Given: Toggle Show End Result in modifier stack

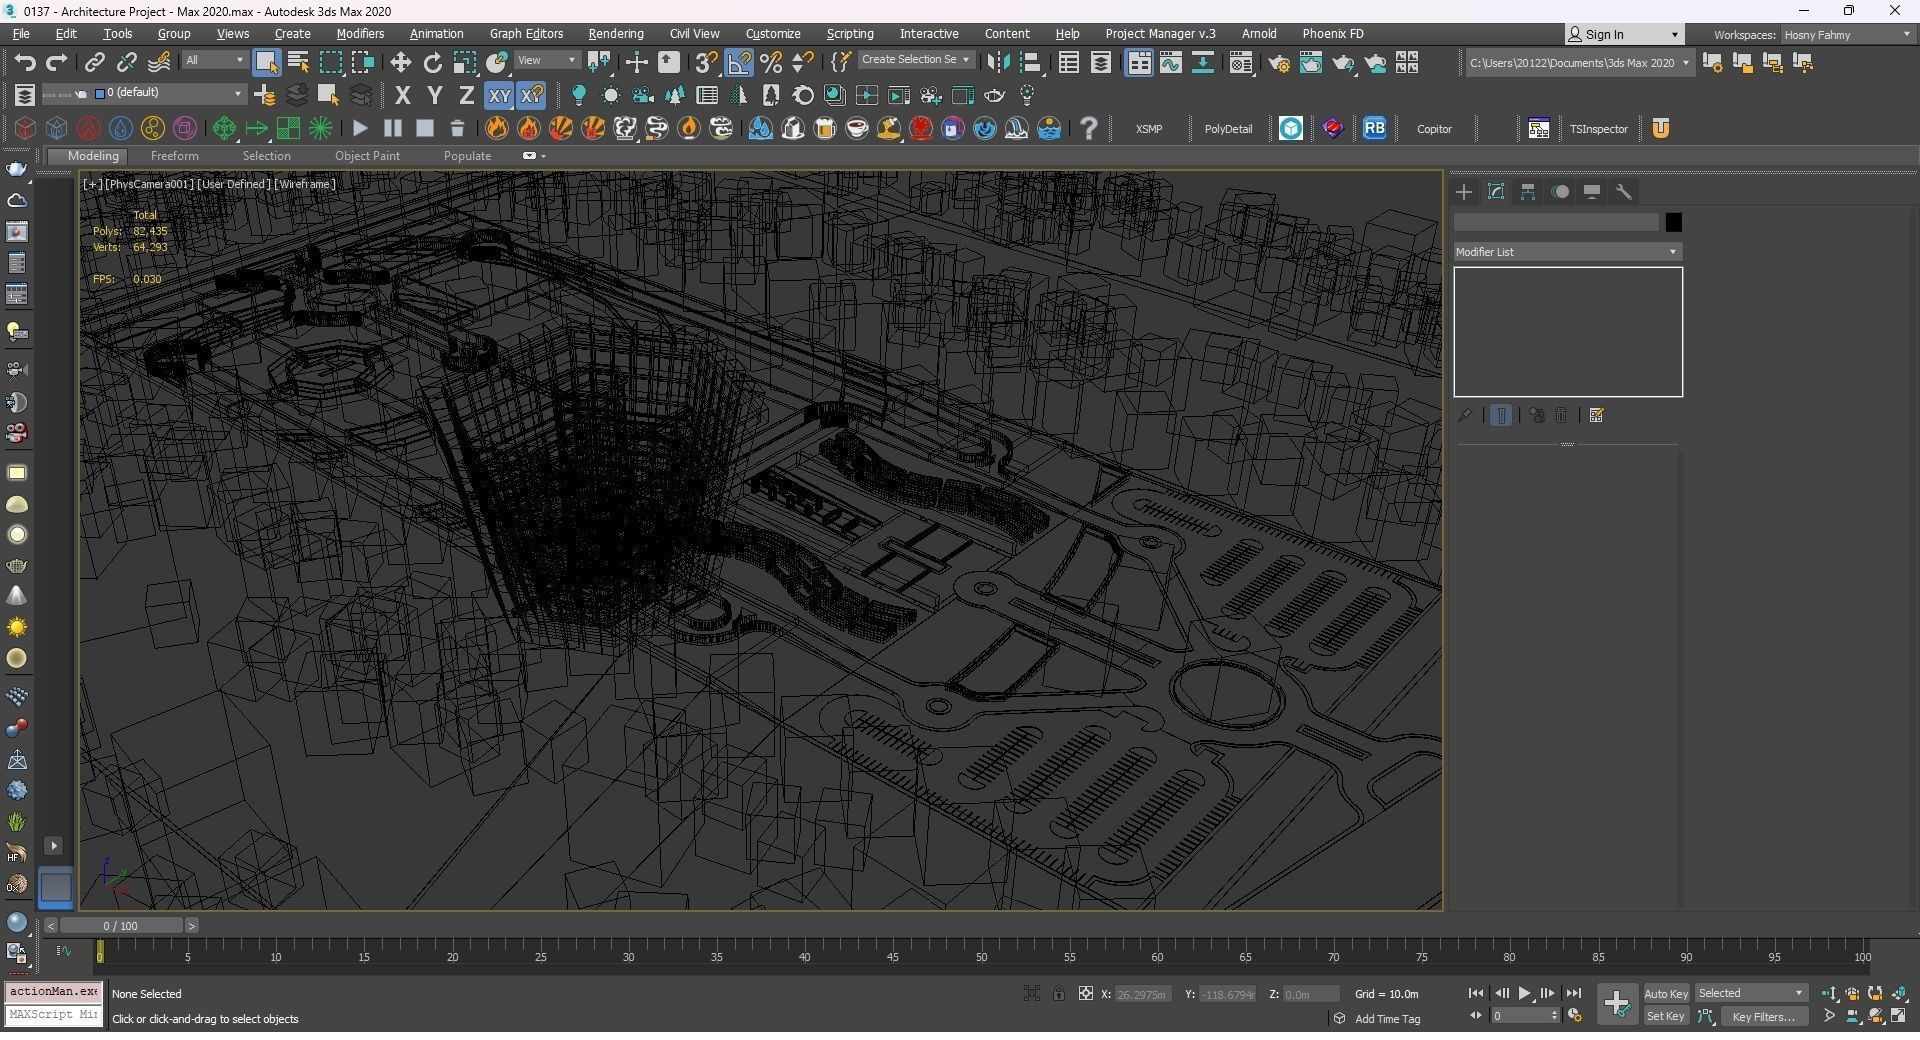Looking at the screenshot, I should click(1501, 416).
